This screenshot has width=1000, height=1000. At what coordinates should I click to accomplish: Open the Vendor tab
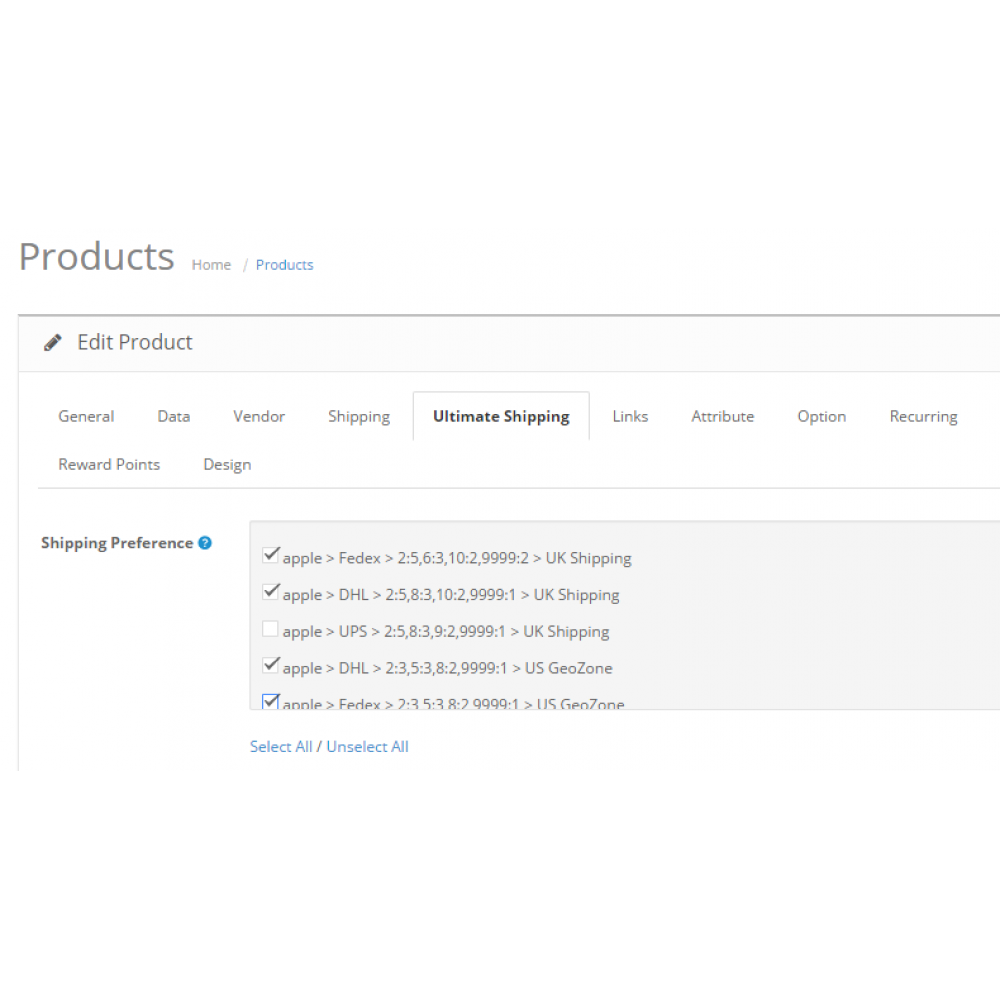tap(258, 416)
